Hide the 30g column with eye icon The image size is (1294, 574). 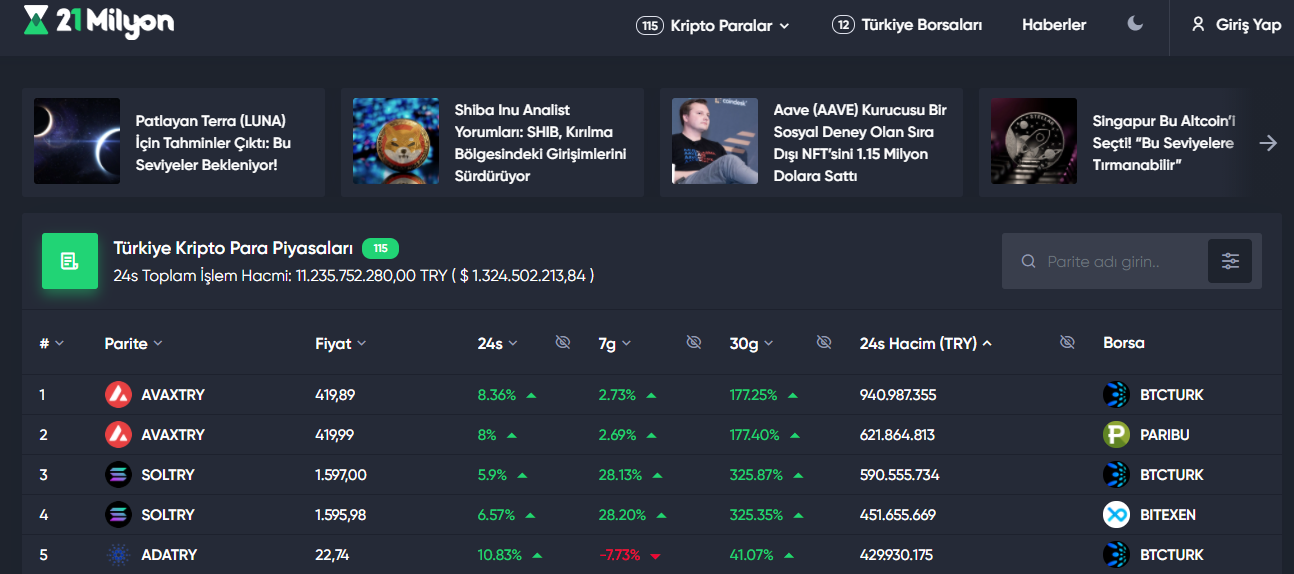pyautogui.click(x=824, y=343)
